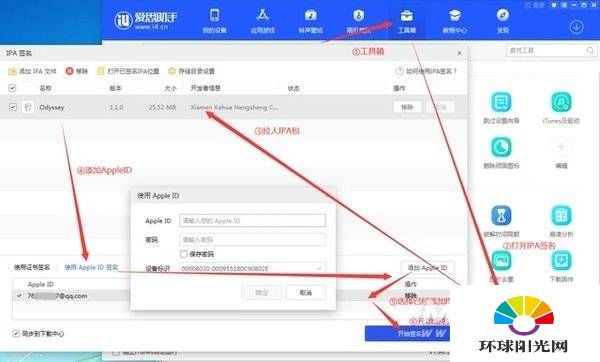This screenshot has width=600, height=362.
Task: Switch to Use Apple ID signing tab
Action: point(91,267)
